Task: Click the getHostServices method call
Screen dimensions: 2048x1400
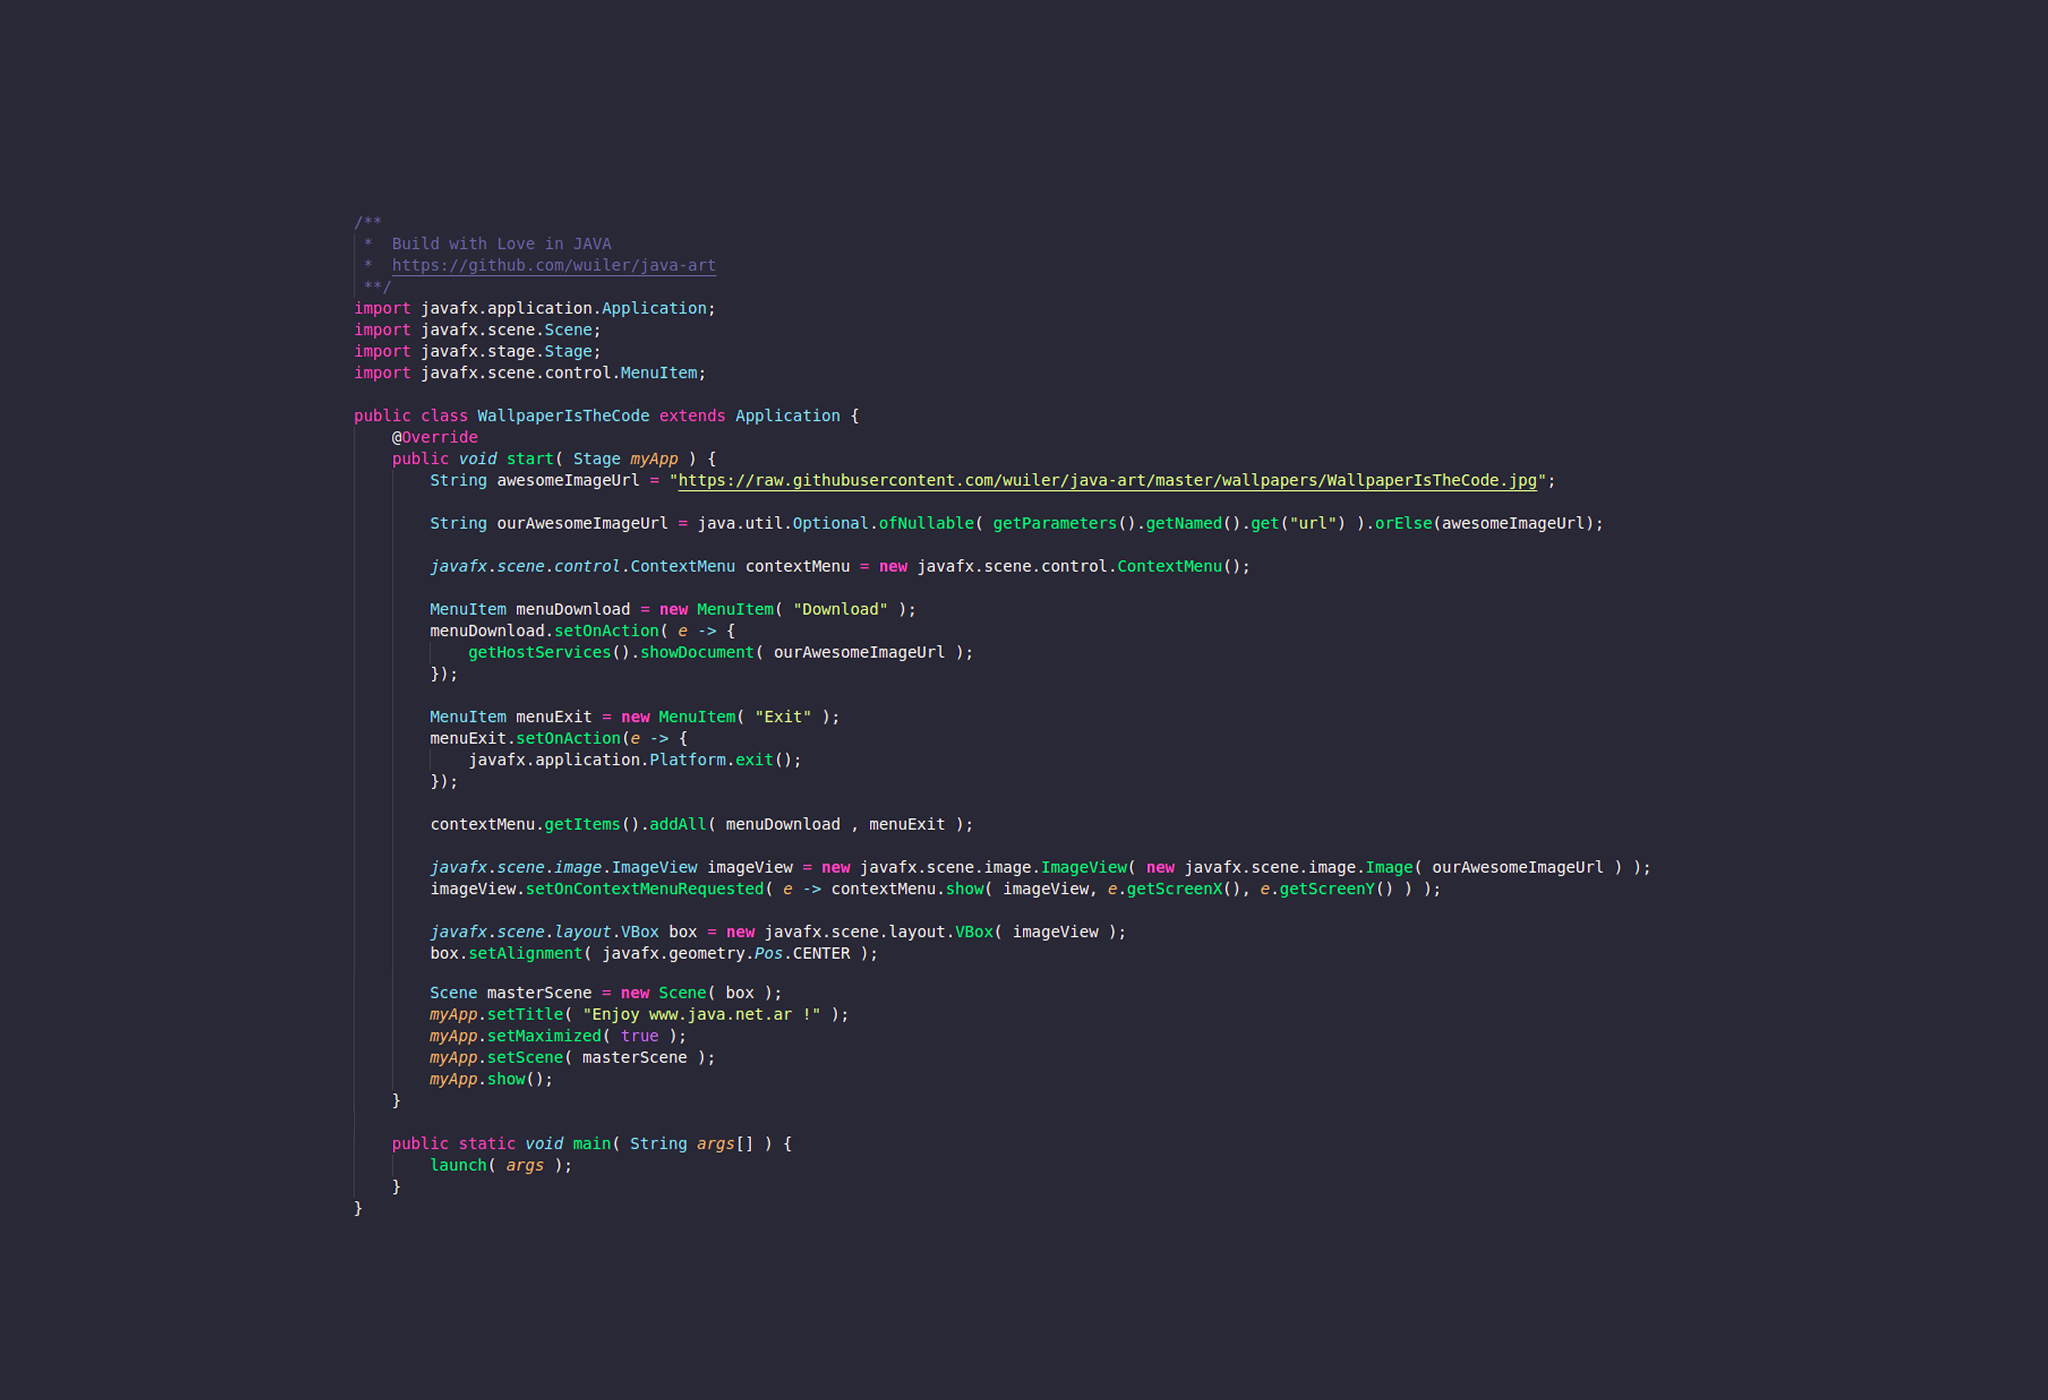Action: tap(539, 653)
